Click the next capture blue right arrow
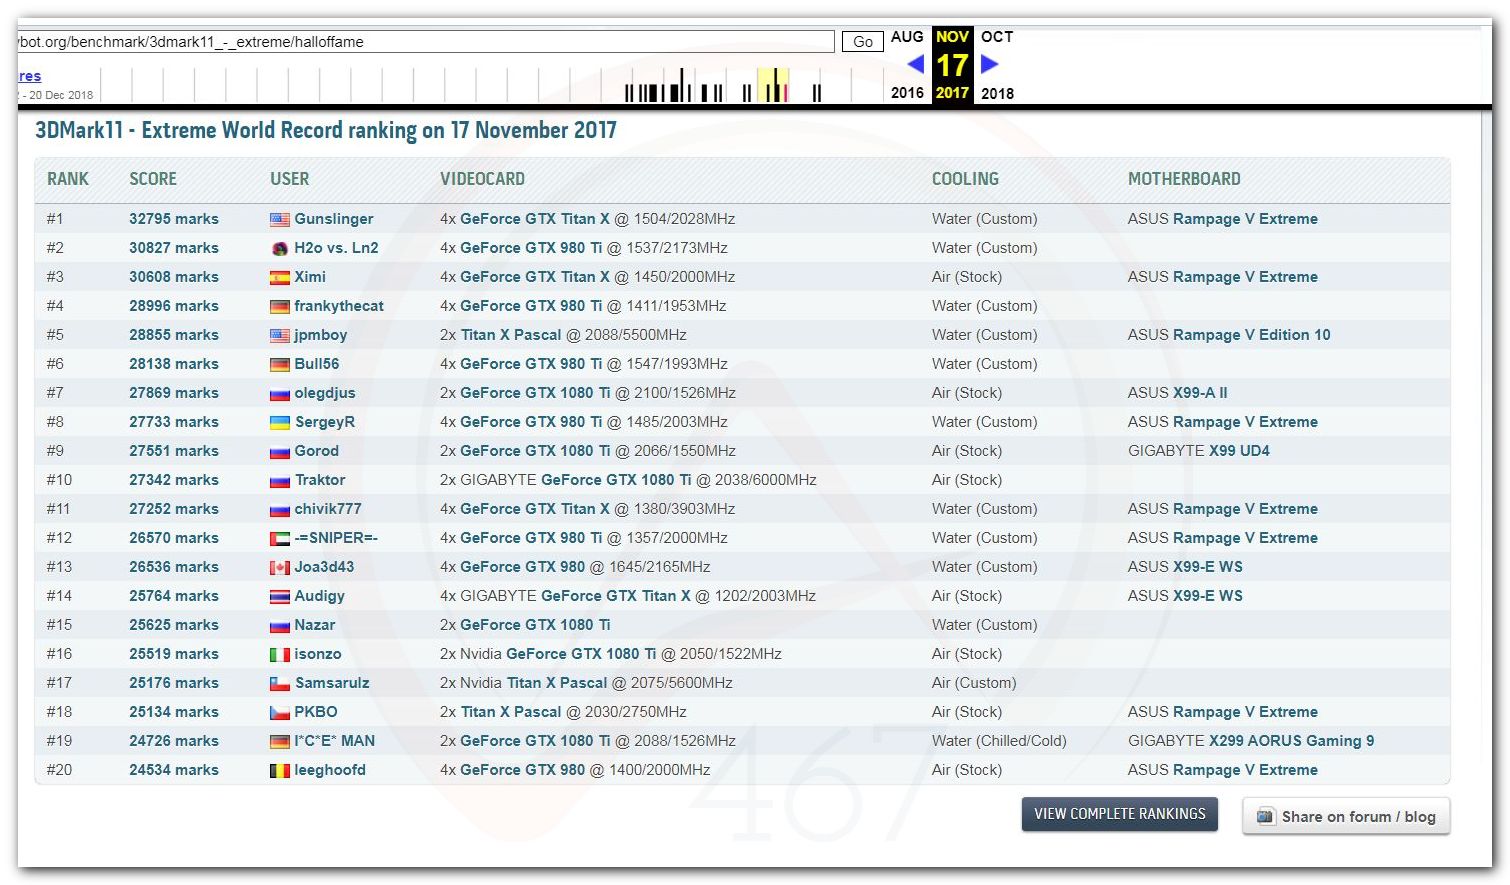 point(989,64)
